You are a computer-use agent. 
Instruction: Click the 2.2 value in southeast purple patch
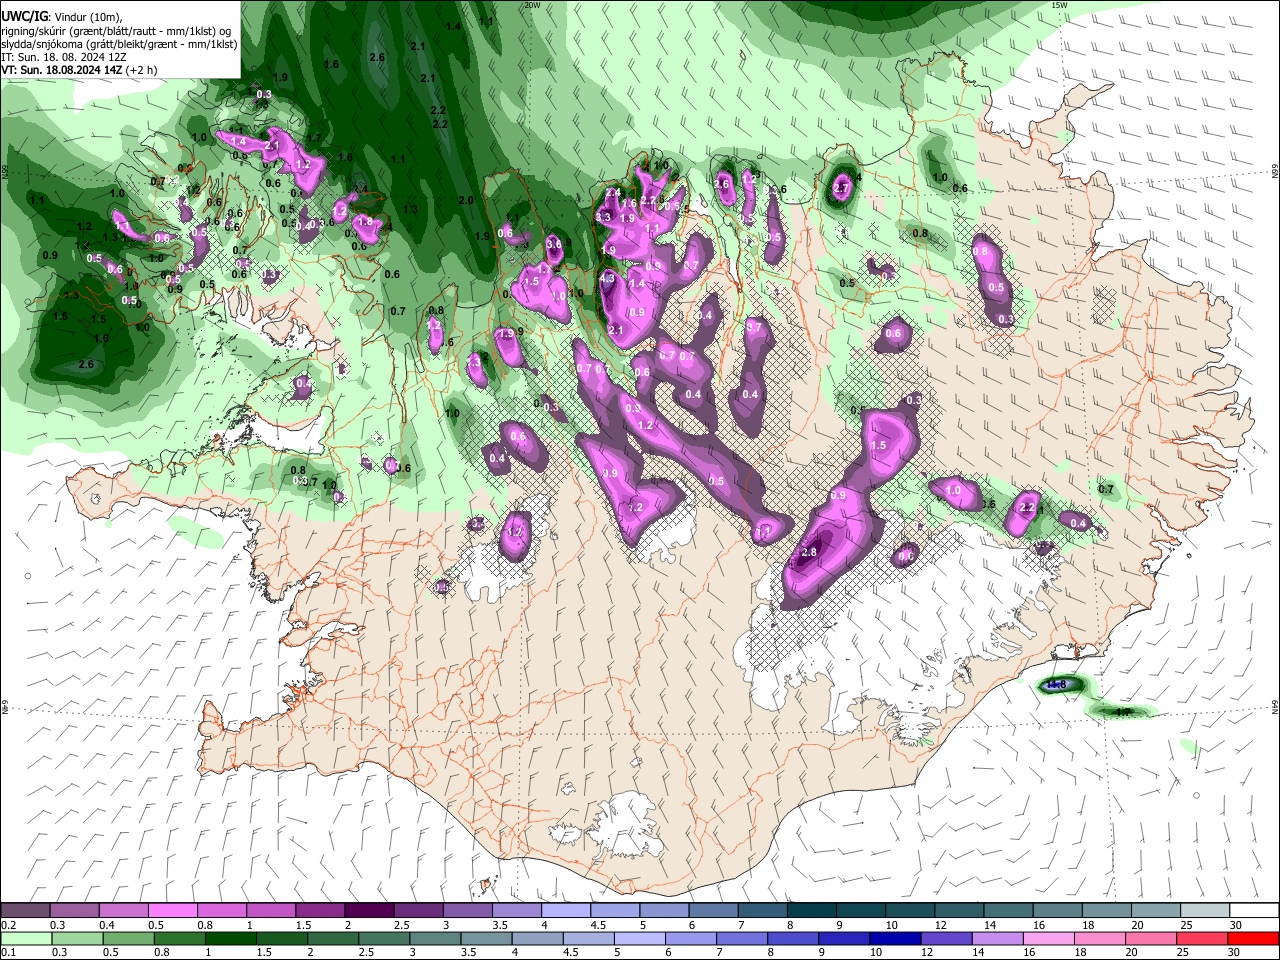[1026, 508]
